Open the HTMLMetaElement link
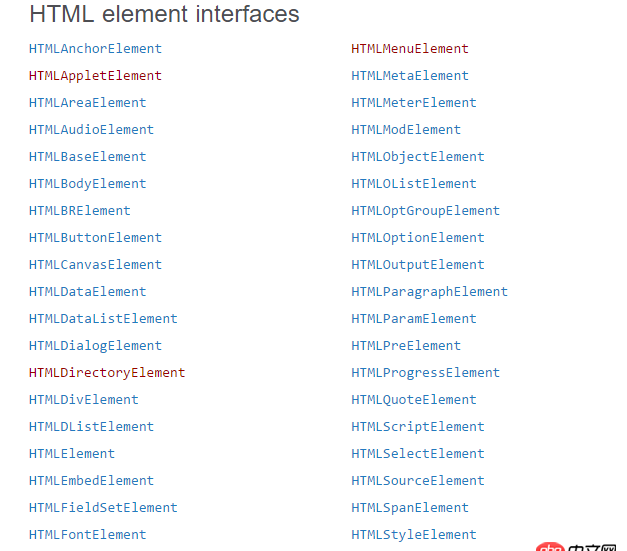Image resolution: width=627 pixels, height=551 pixels. tap(410, 75)
